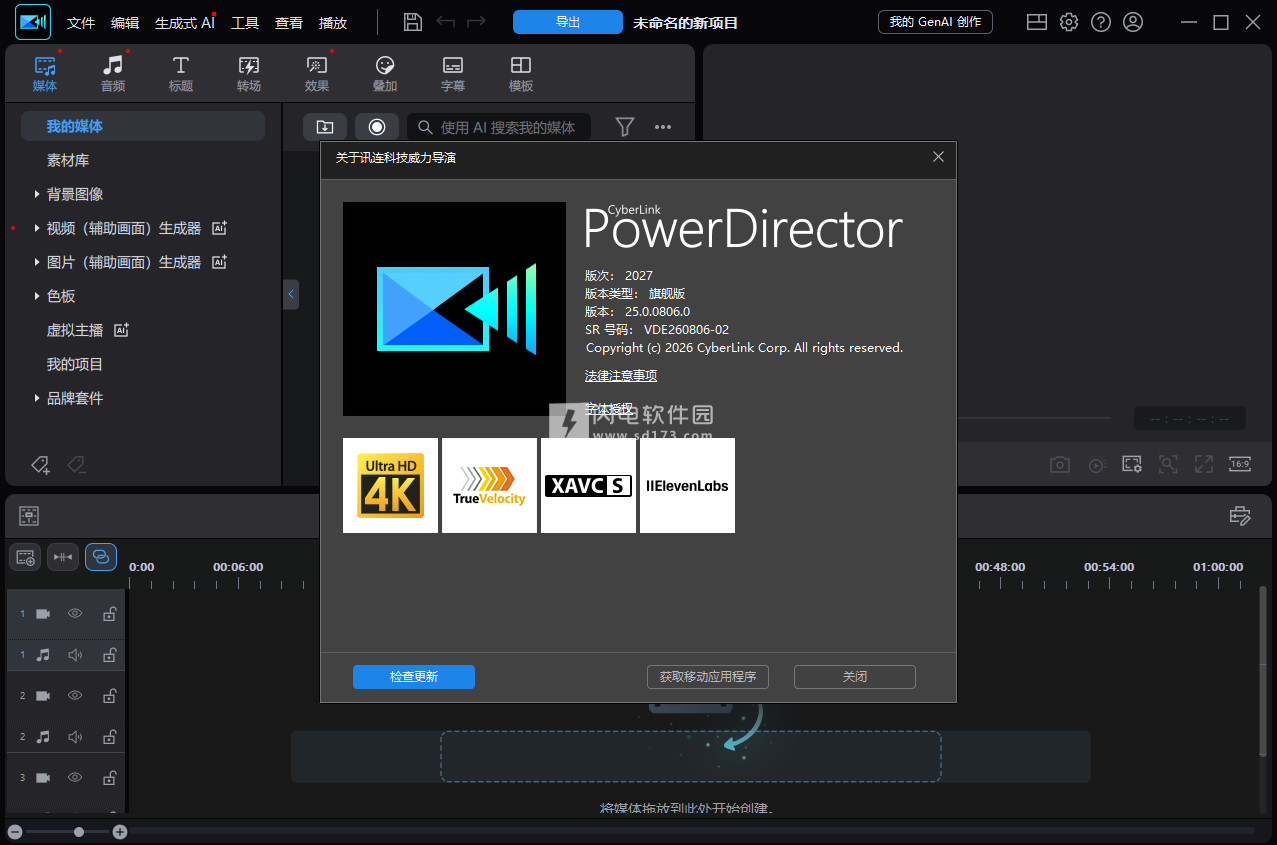Click the 关闭 button in dialog

coord(855,677)
